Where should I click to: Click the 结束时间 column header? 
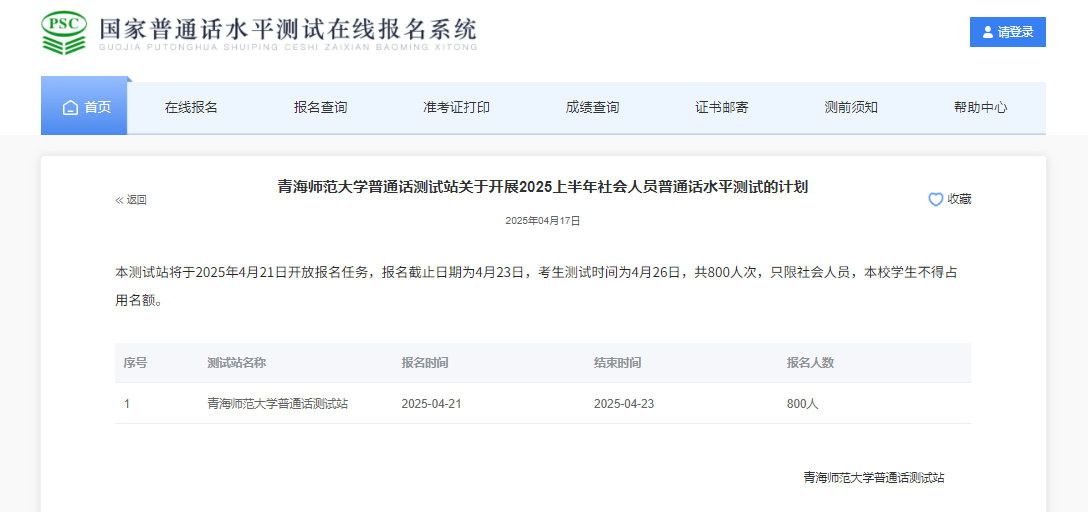618,363
